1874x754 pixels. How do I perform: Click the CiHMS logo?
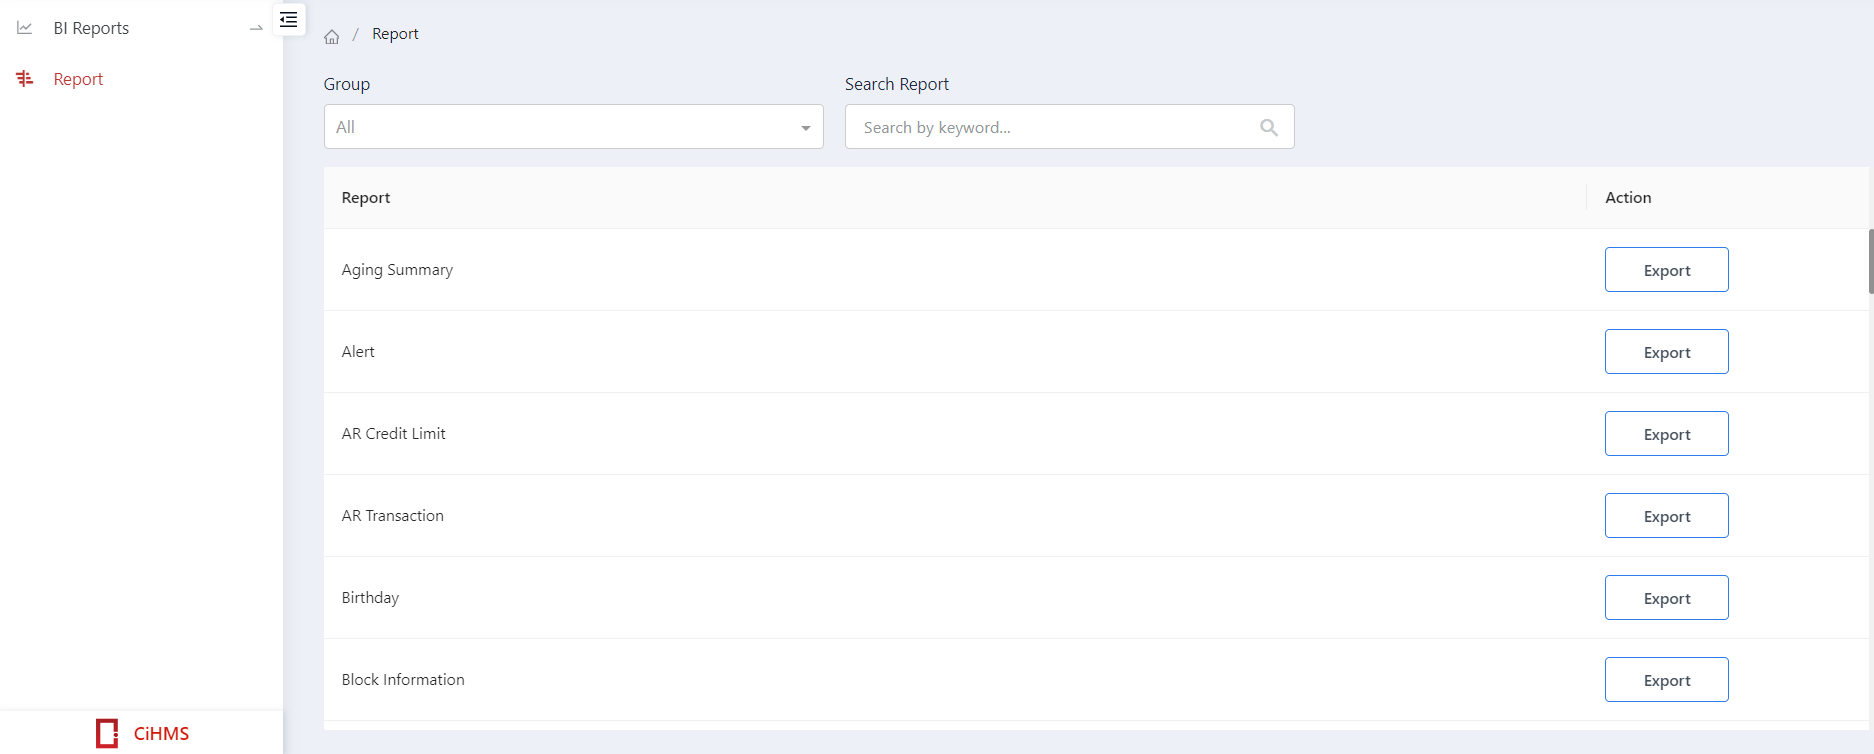142,733
